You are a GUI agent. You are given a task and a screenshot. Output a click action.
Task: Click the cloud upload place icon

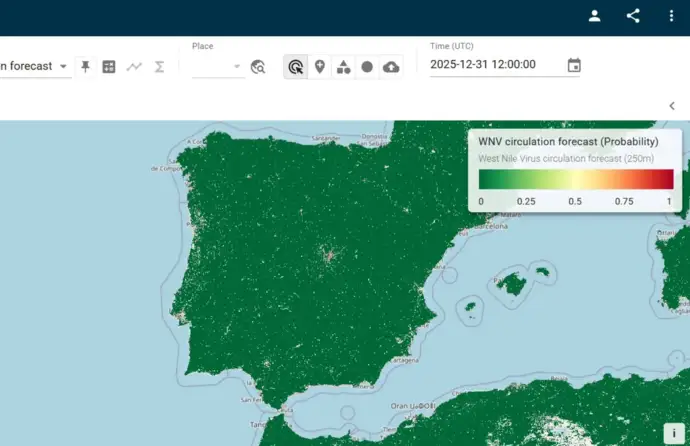click(x=391, y=67)
